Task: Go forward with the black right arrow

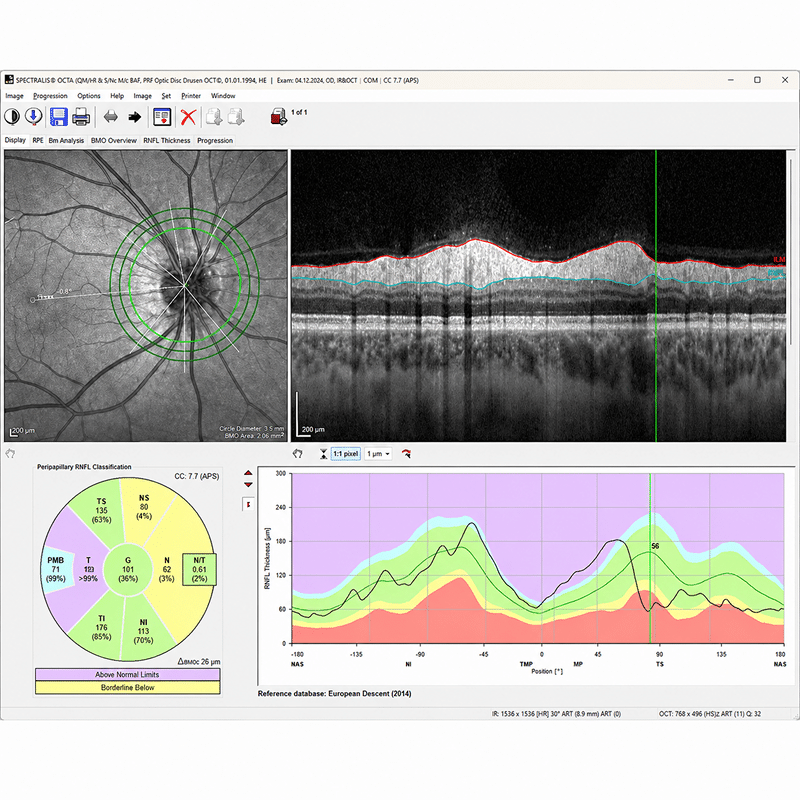Action: (x=135, y=117)
